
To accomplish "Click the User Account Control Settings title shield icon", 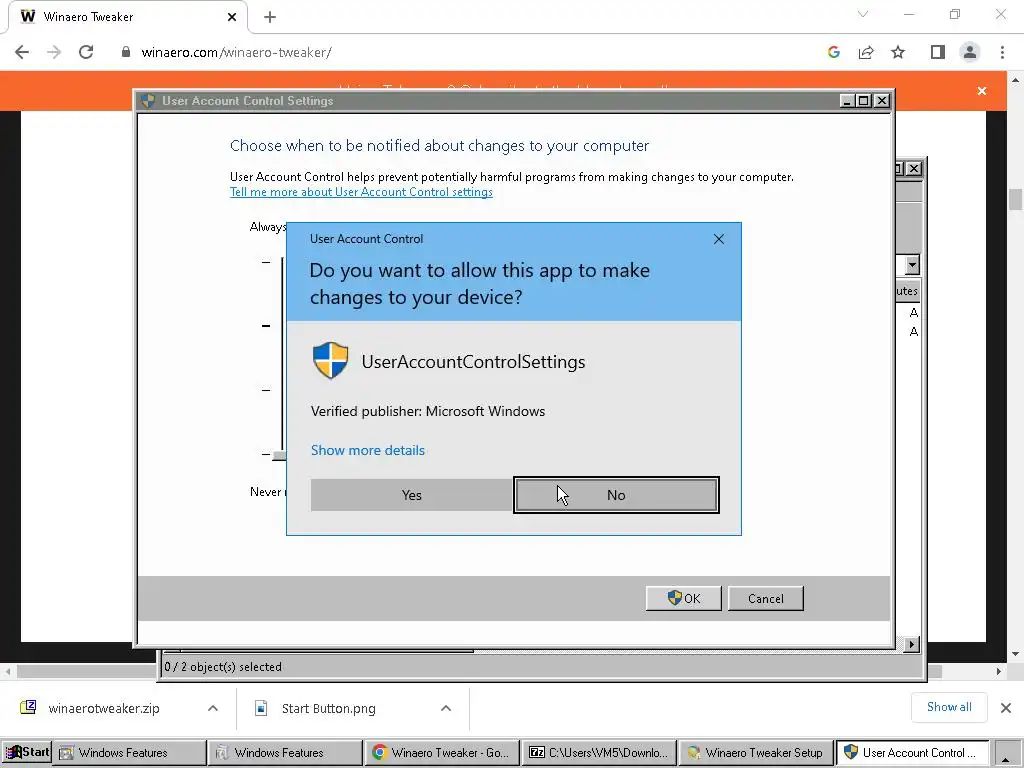I will (148, 101).
